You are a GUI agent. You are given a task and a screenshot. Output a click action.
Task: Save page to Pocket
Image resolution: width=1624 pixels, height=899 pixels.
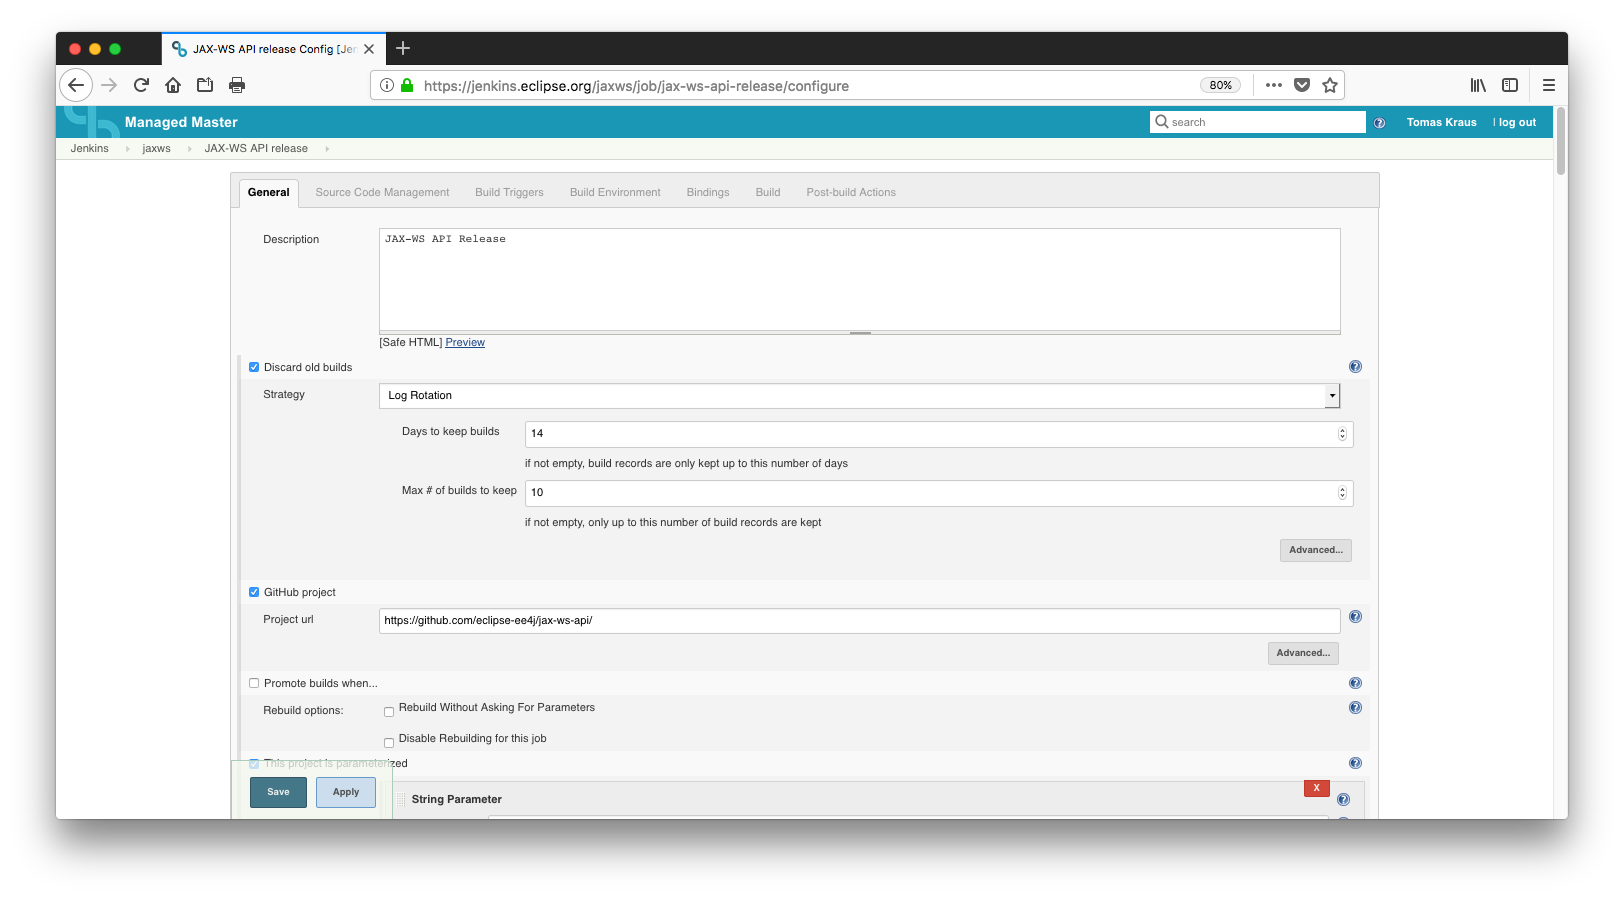(1302, 85)
